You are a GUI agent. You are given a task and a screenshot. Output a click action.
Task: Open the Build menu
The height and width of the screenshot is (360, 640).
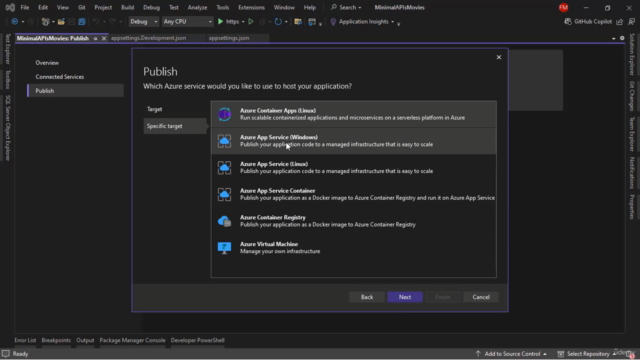[127, 7]
